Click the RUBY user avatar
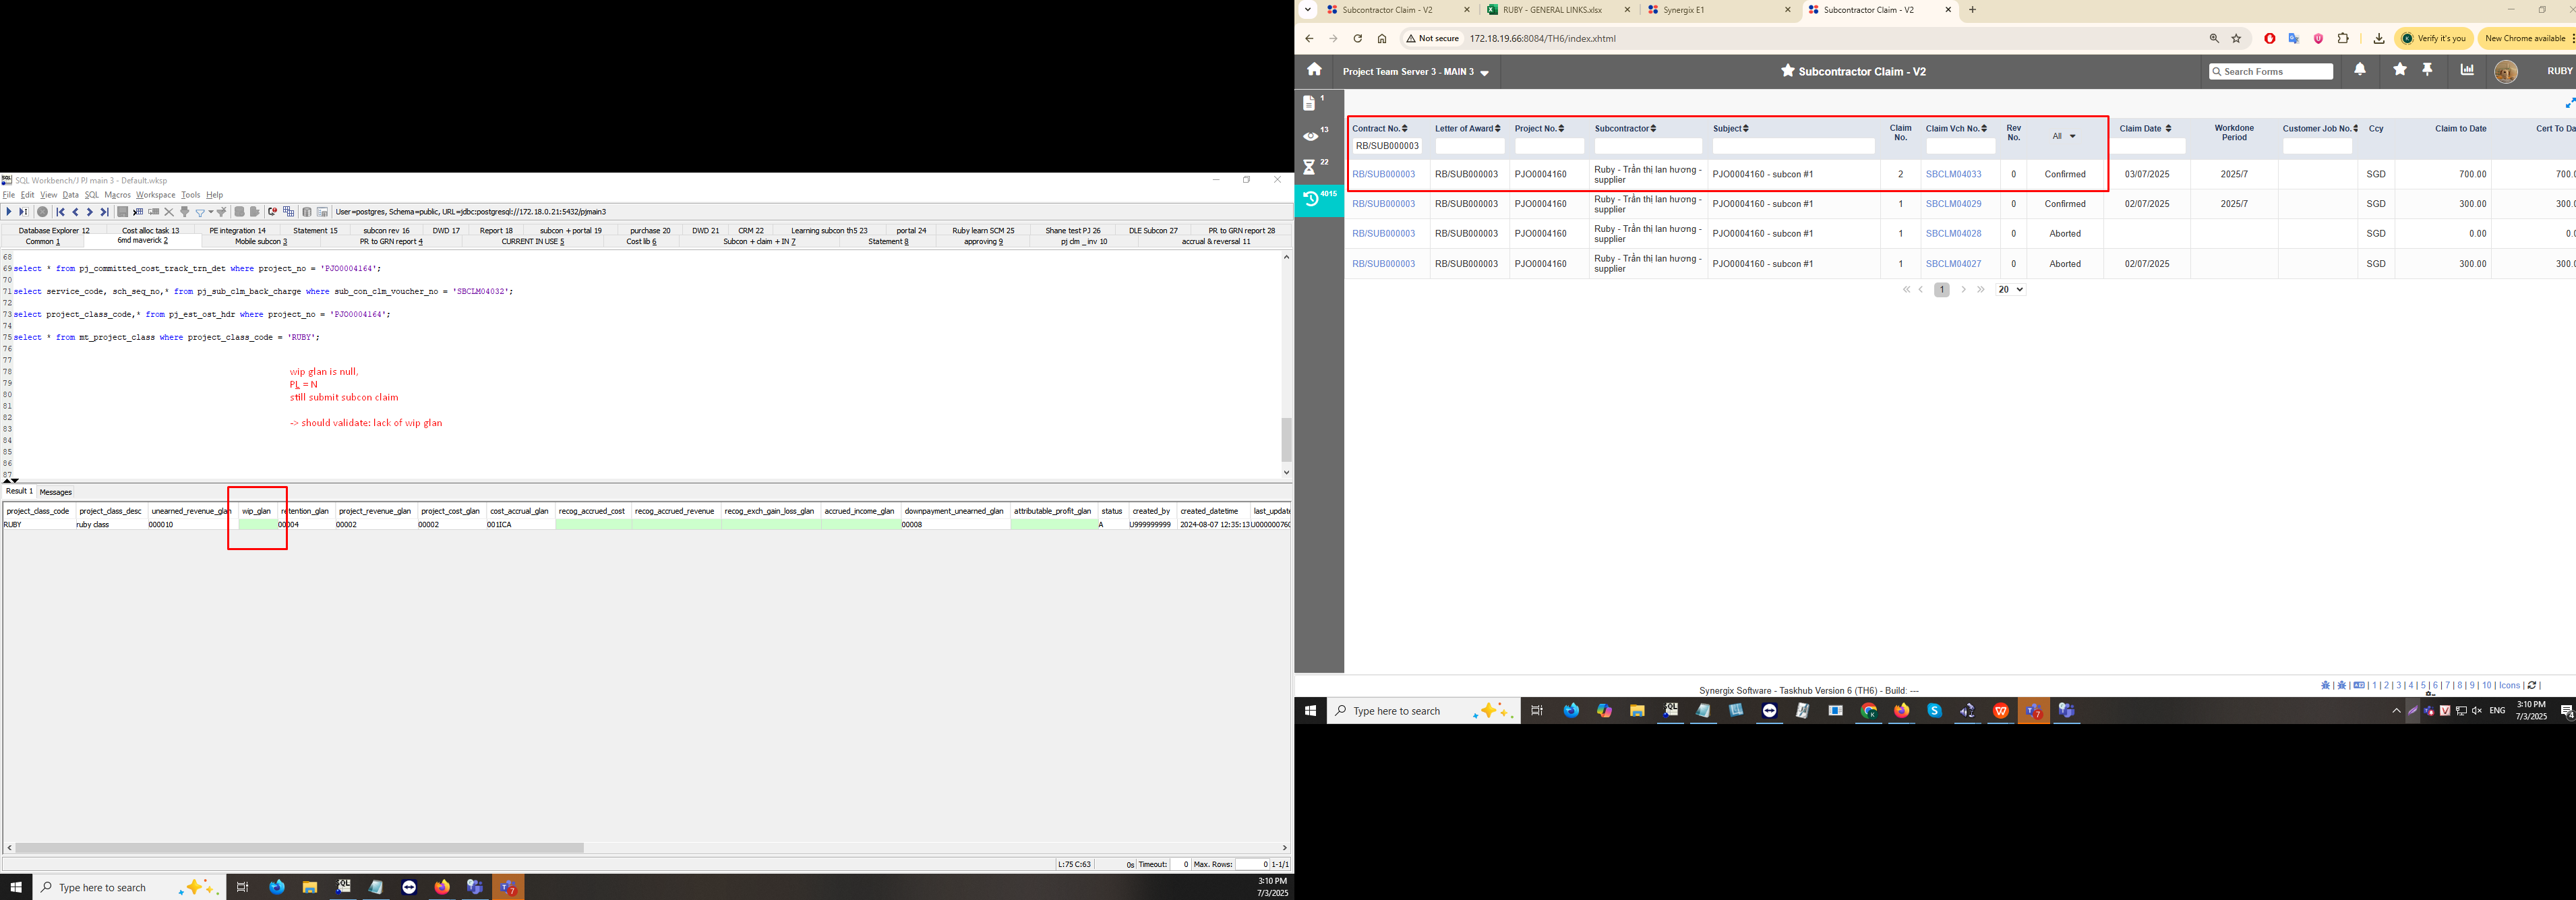2576x900 pixels. 2506,72
